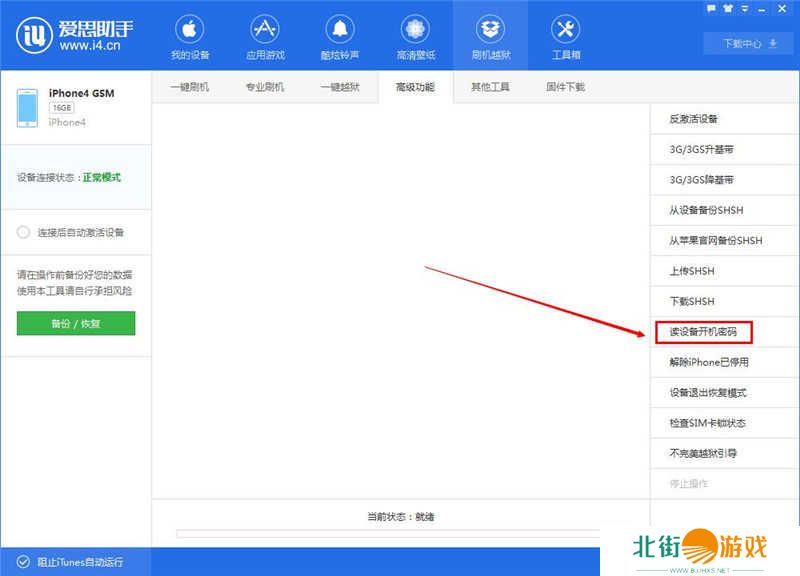Click 读设备开机密码 button

coord(702,331)
